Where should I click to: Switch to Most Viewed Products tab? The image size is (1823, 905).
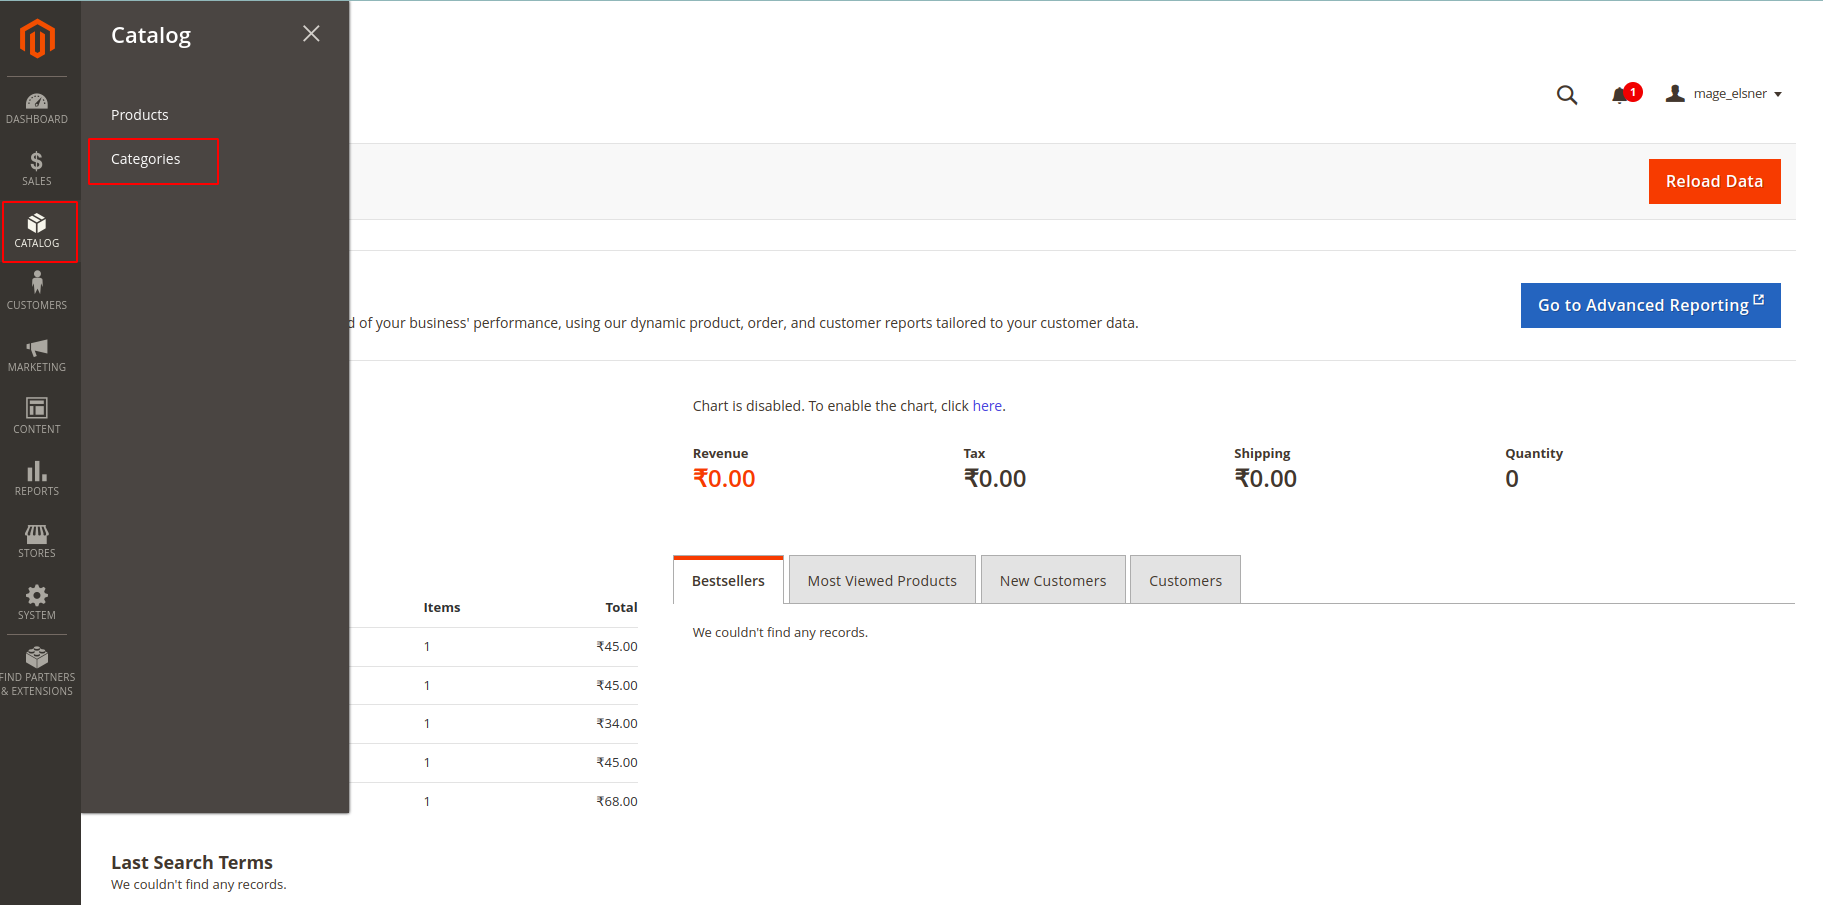coord(882,581)
